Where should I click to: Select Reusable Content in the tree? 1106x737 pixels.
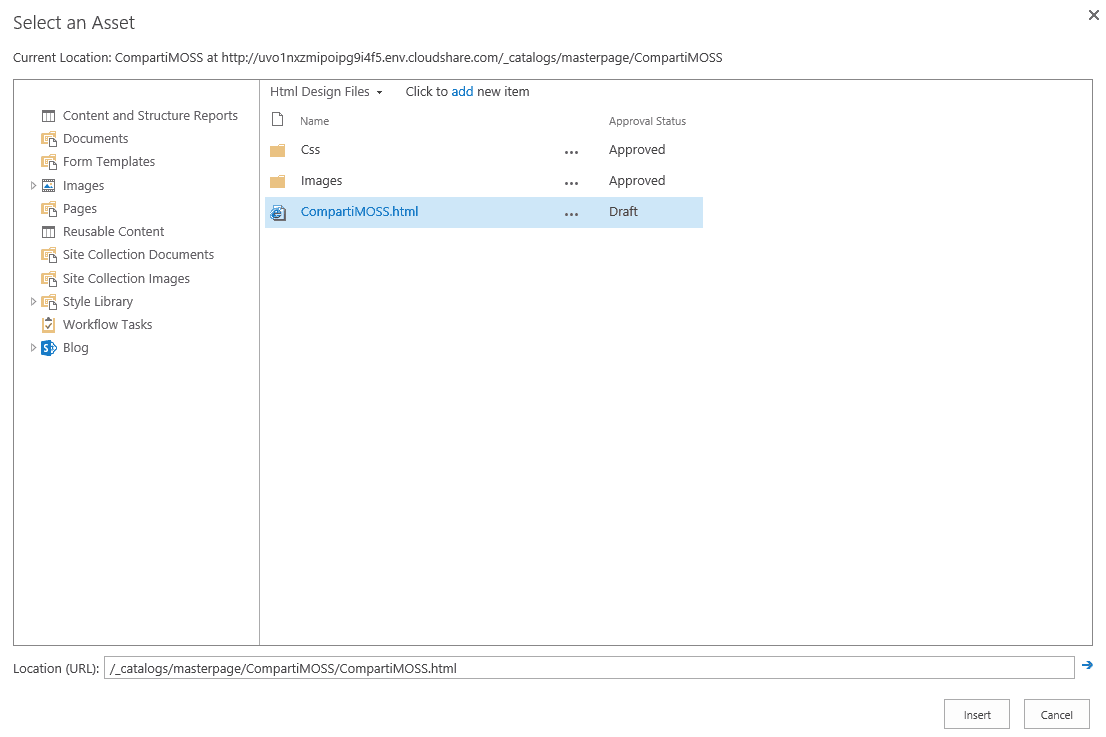click(x=114, y=231)
